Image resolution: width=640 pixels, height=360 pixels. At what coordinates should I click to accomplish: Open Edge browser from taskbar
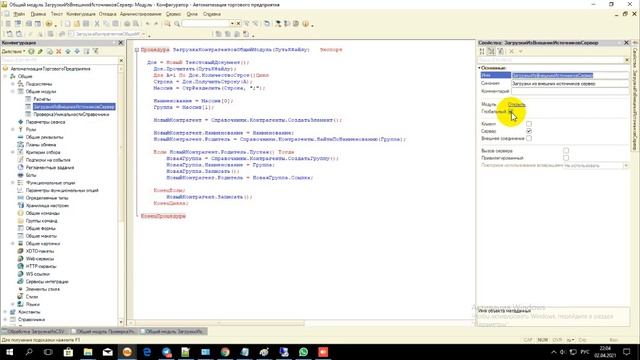147,352
